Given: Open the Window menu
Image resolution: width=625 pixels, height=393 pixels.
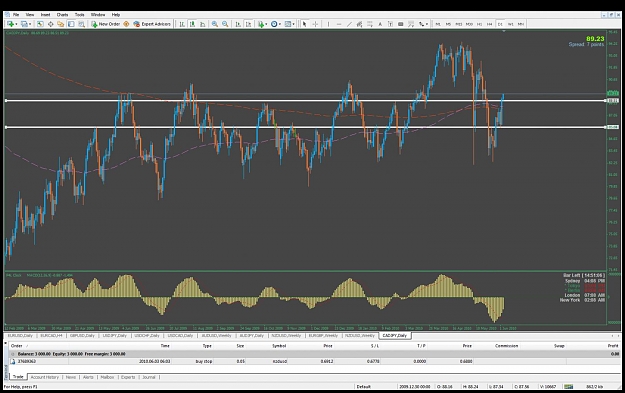Looking at the screenshot, I should coord(98,15).
